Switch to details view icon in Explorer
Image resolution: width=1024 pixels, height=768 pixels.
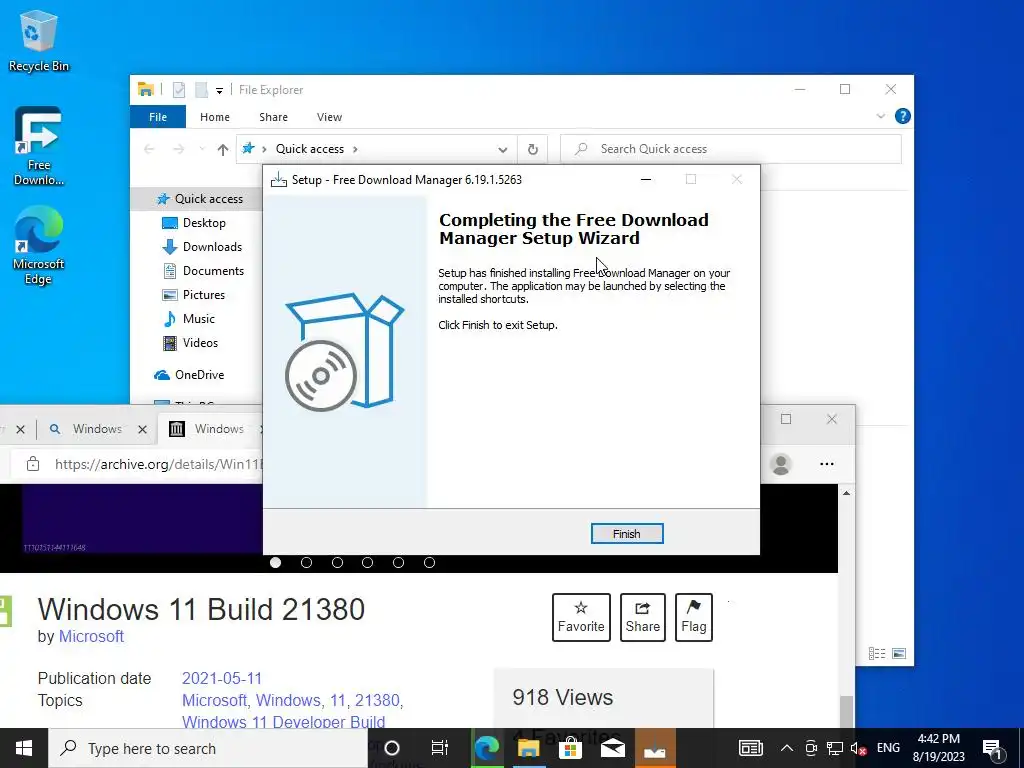pos(877,654)
